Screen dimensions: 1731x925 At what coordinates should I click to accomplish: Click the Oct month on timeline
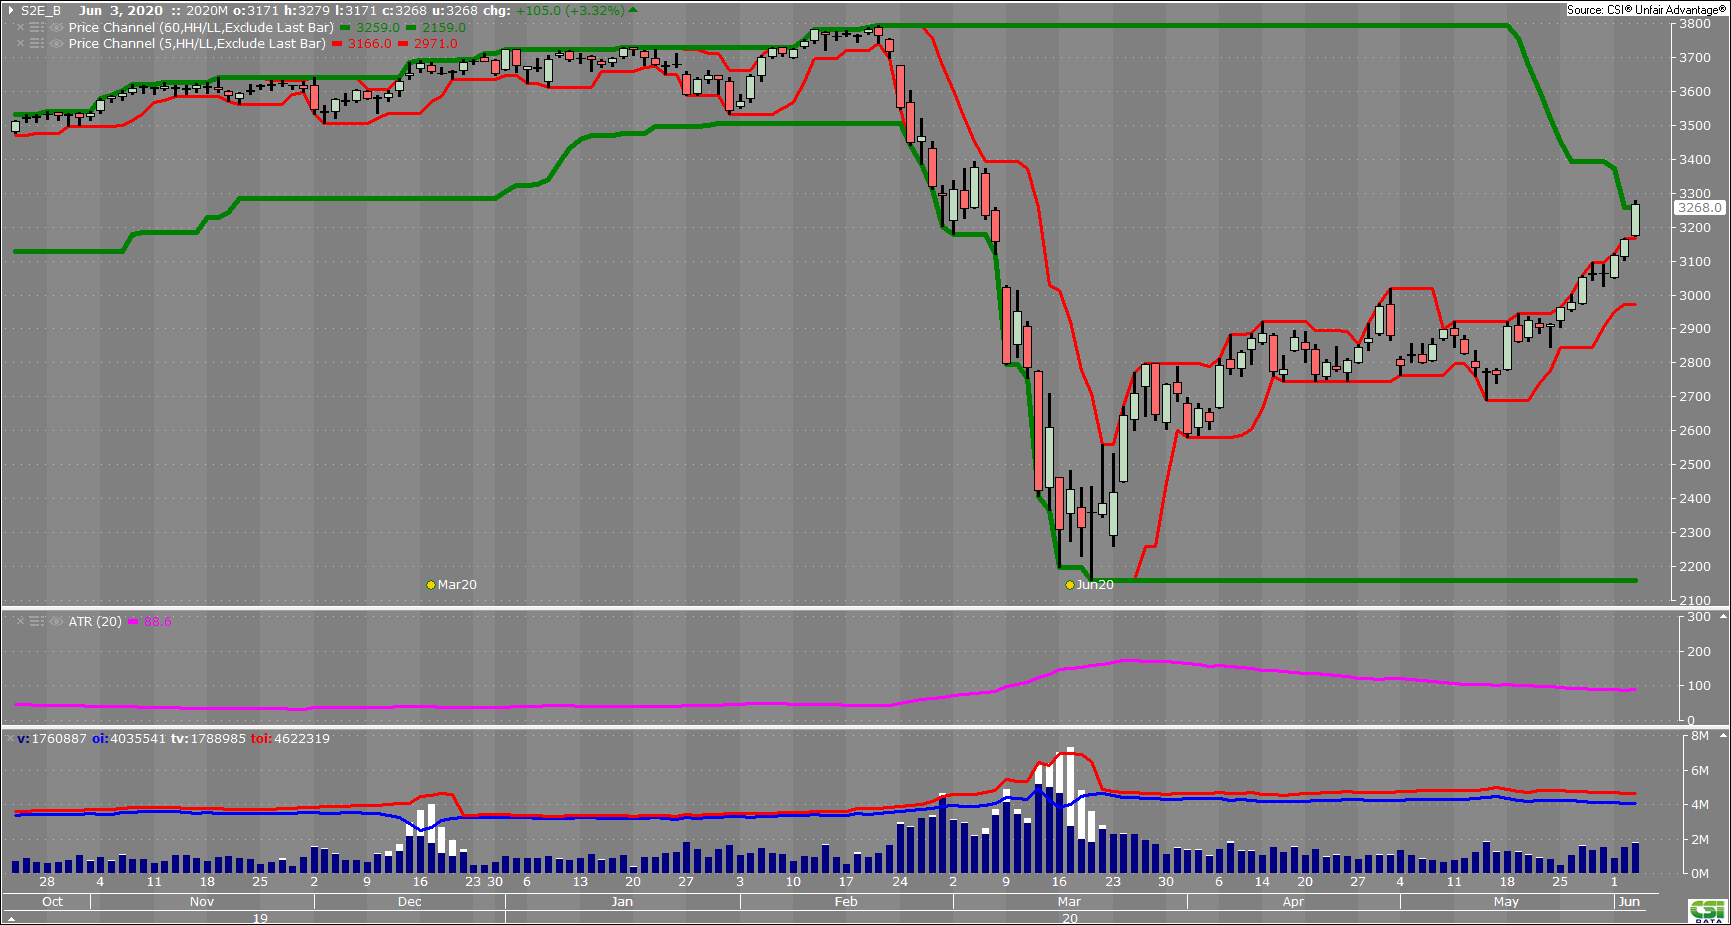click(52, 901)
